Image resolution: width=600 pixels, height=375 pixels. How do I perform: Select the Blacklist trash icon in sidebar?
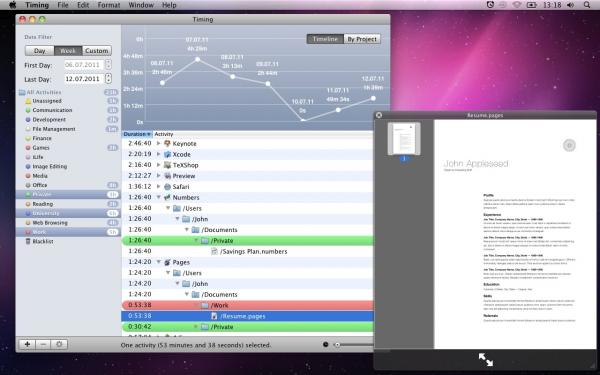28,241
